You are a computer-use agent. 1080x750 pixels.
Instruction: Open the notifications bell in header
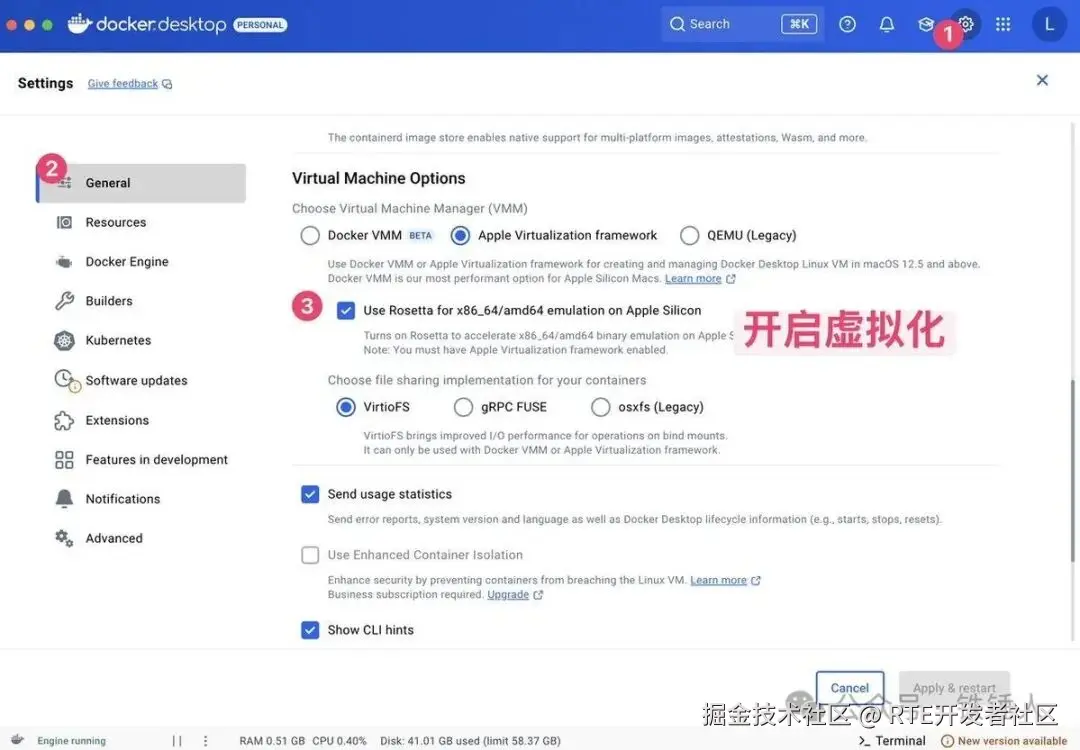(x=886, y=24)
